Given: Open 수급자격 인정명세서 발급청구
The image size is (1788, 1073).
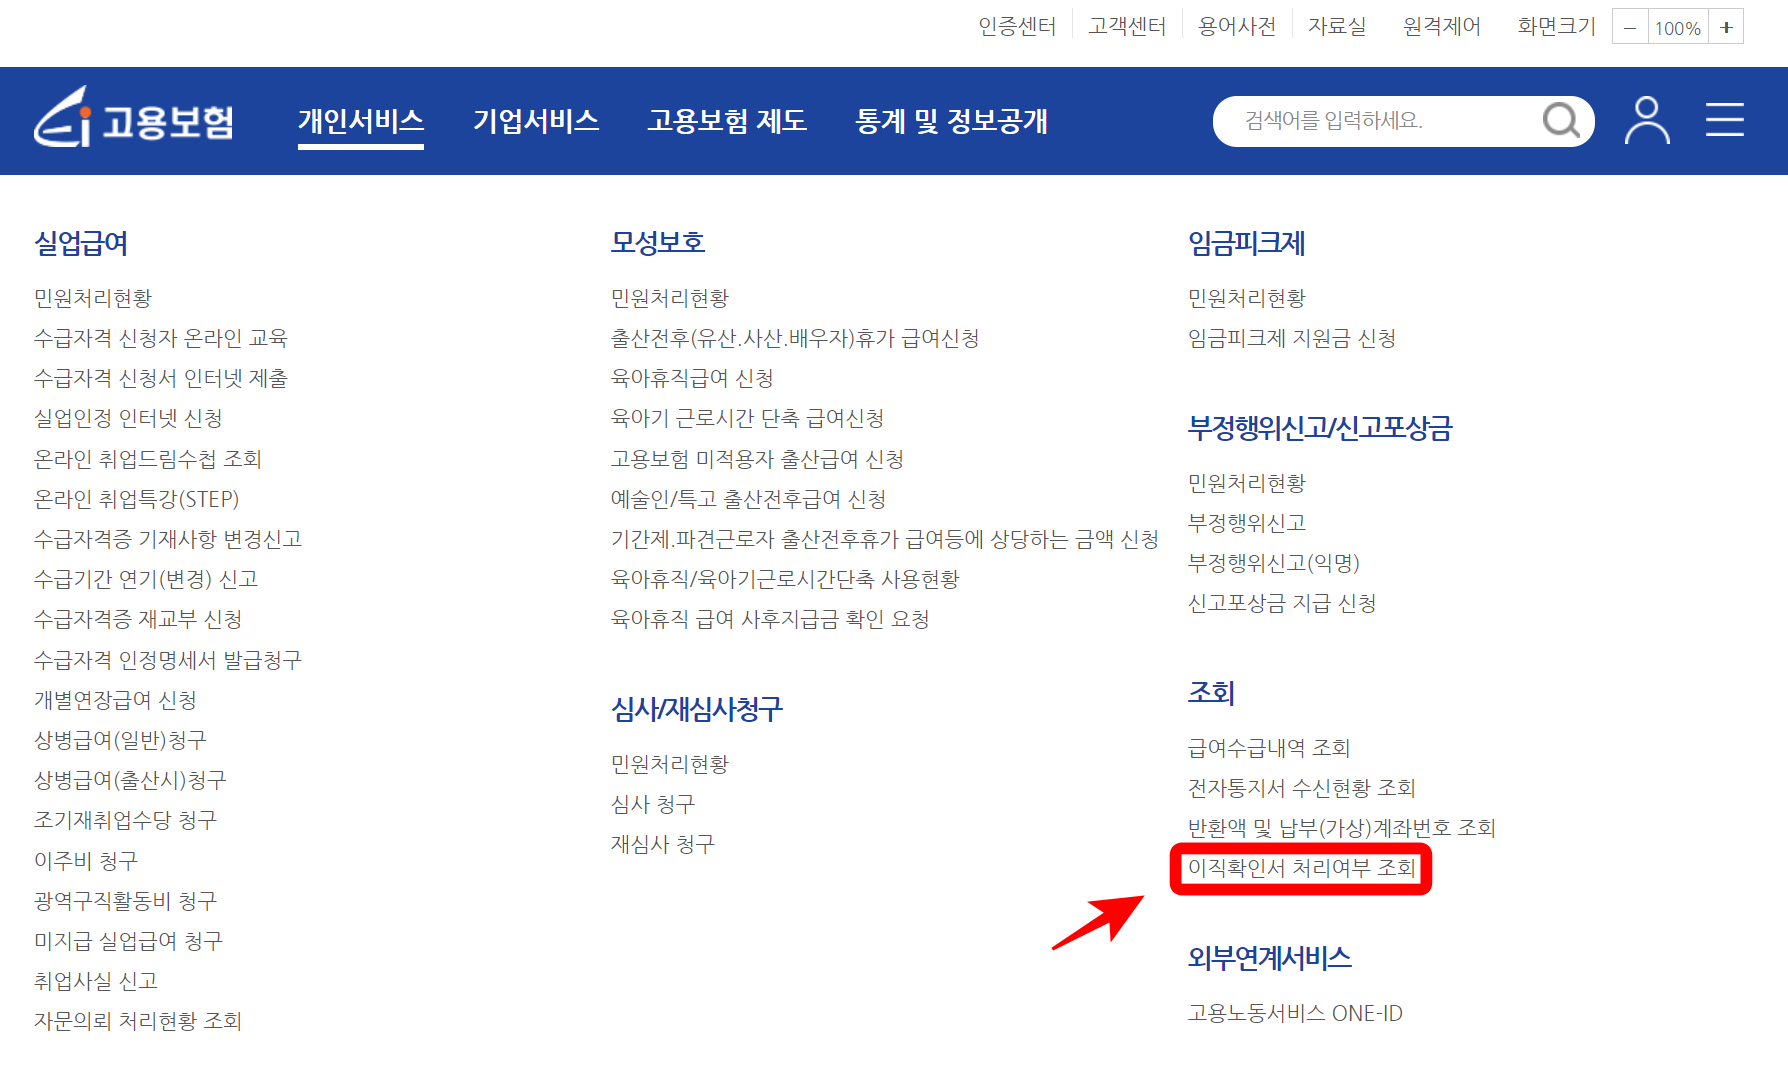Looking at the screenshot, I should pyautogui.click(x=168, y=660).
